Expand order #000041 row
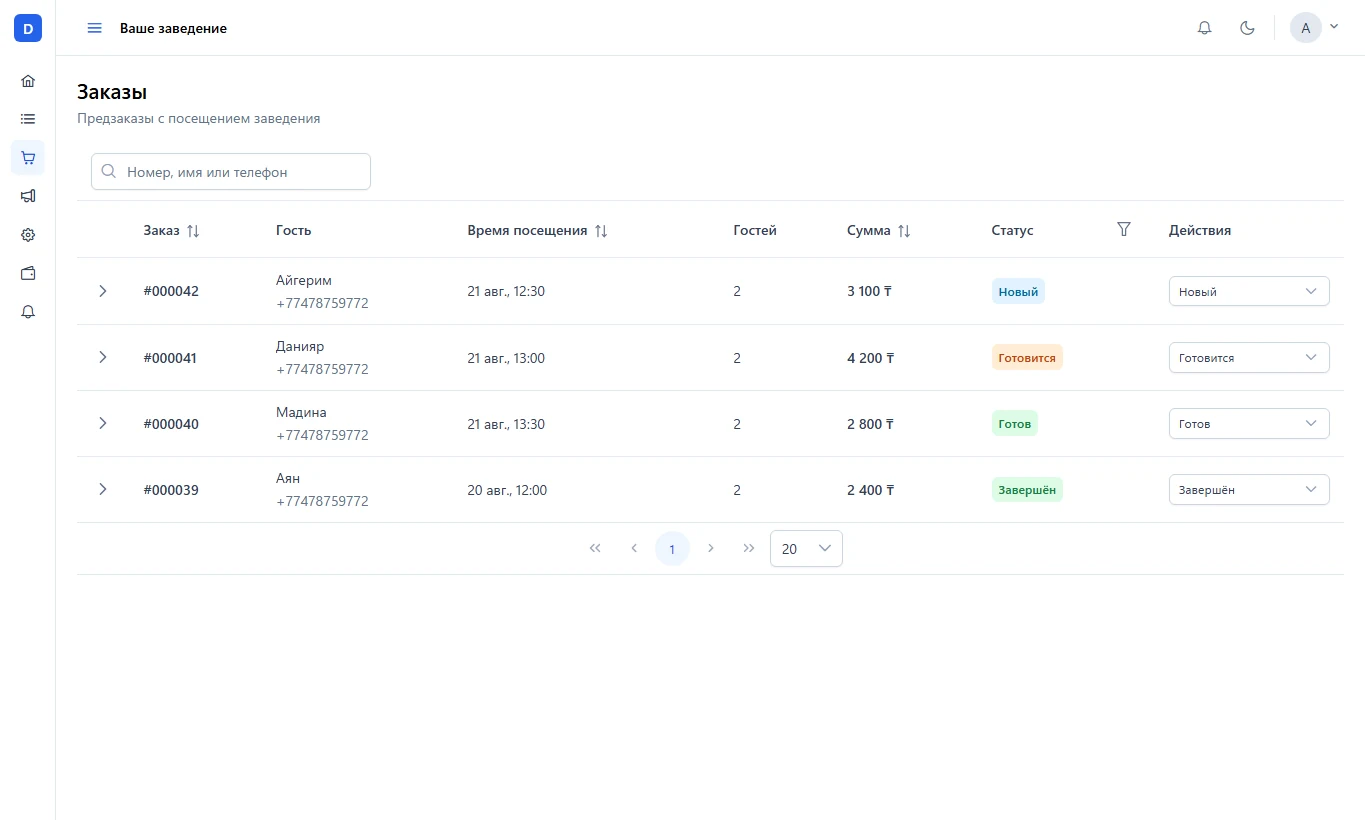This screenshot has width=1365, height=820. coord(102,357)
